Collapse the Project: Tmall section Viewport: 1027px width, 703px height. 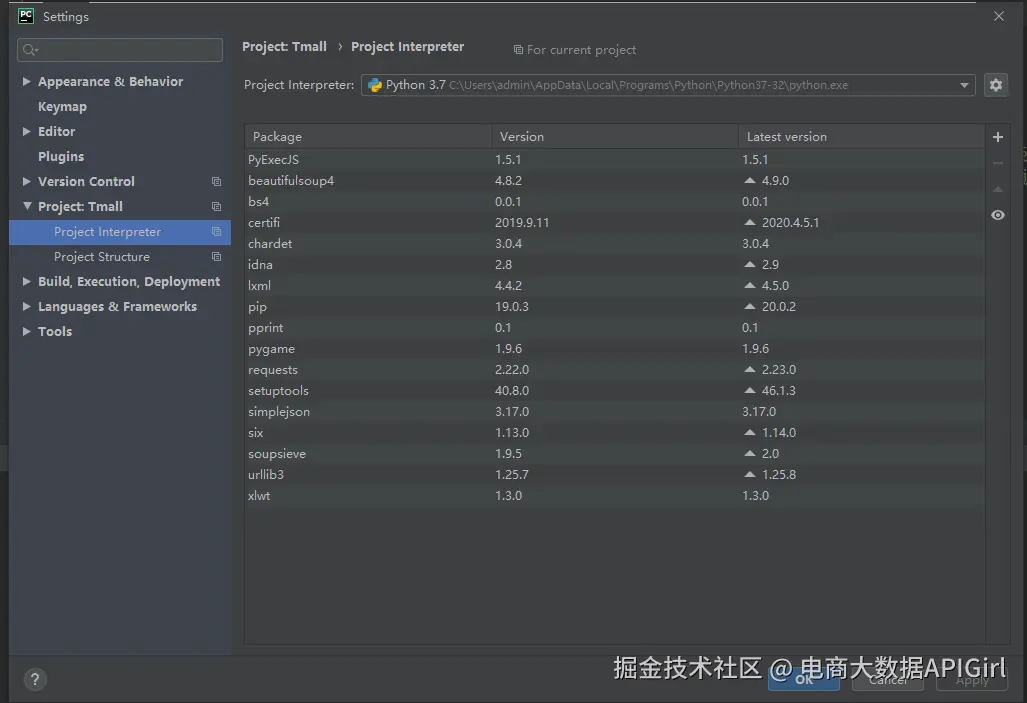[x=25, y=206]
